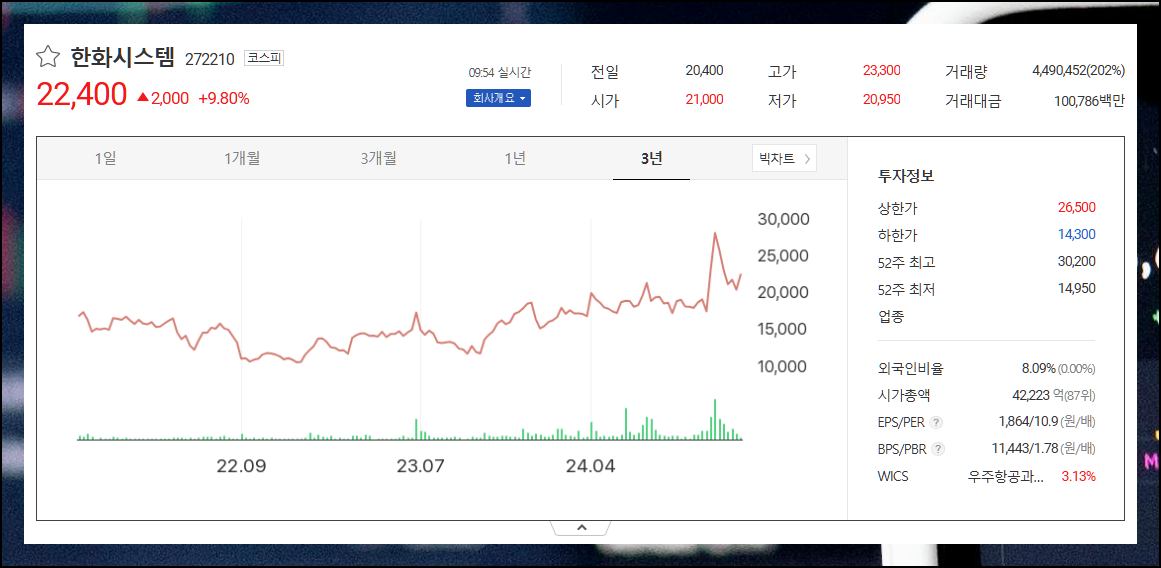Click the 상한가 value 26,500

(1077, 207)
